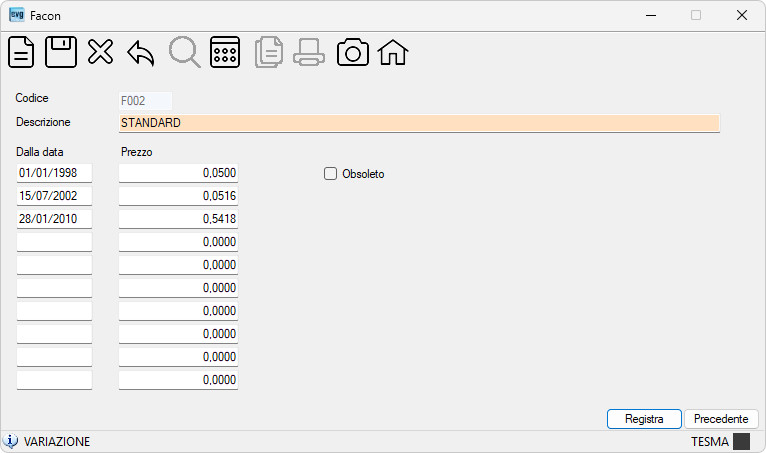Click the dark square next to TESMA
The image size is (766, 453).
pos(742,441)
